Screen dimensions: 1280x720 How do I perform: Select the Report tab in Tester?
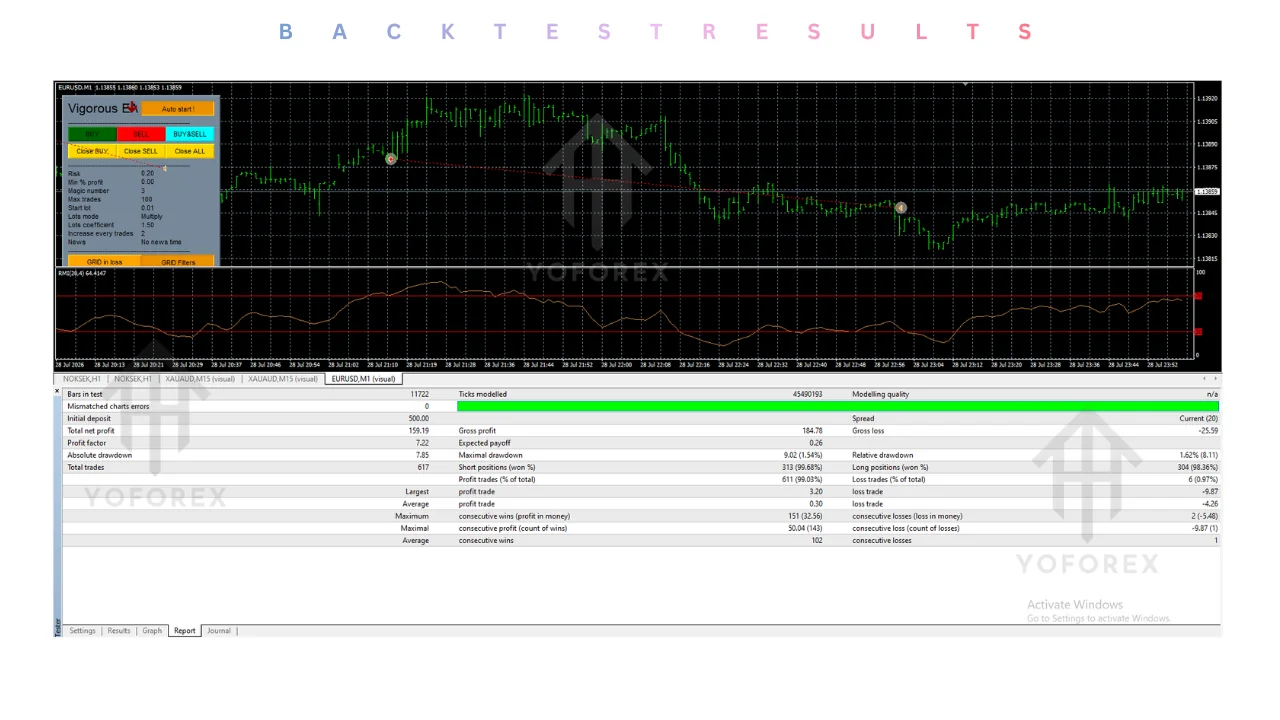185,631
